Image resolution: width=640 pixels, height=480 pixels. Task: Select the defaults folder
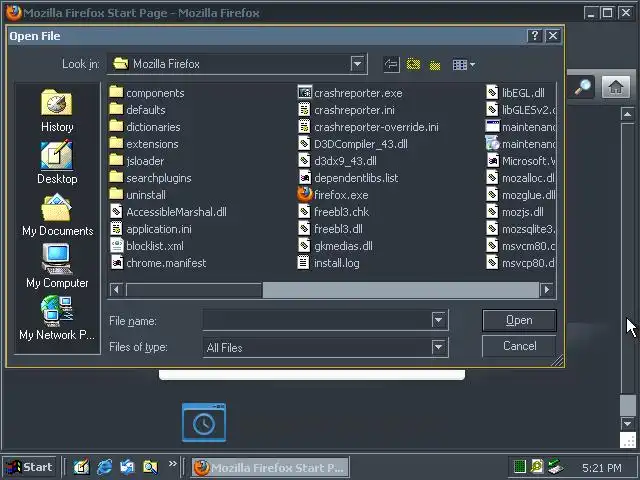click(138, 110)
